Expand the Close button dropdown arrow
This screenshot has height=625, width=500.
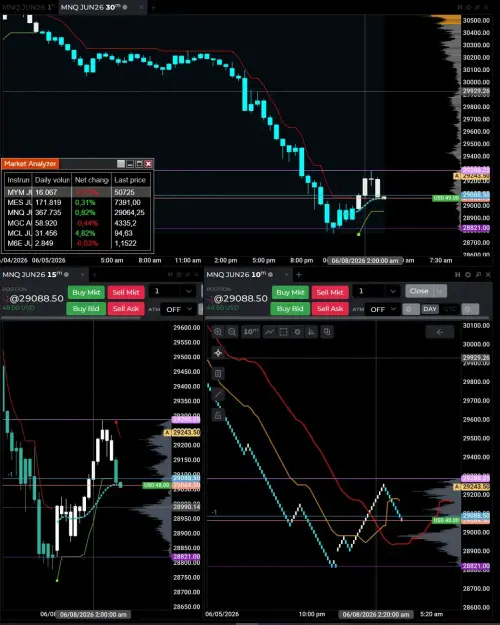(x=440, y=291)
